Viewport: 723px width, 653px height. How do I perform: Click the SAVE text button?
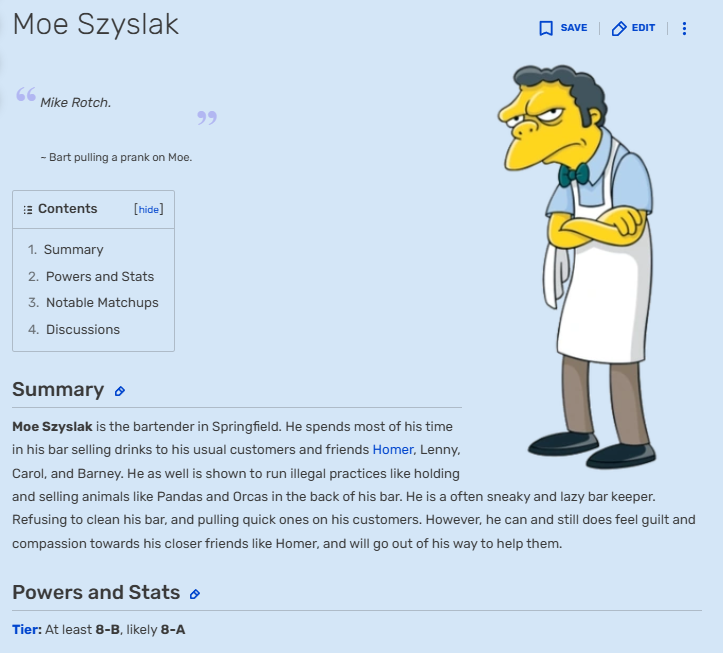click(574, 28)
